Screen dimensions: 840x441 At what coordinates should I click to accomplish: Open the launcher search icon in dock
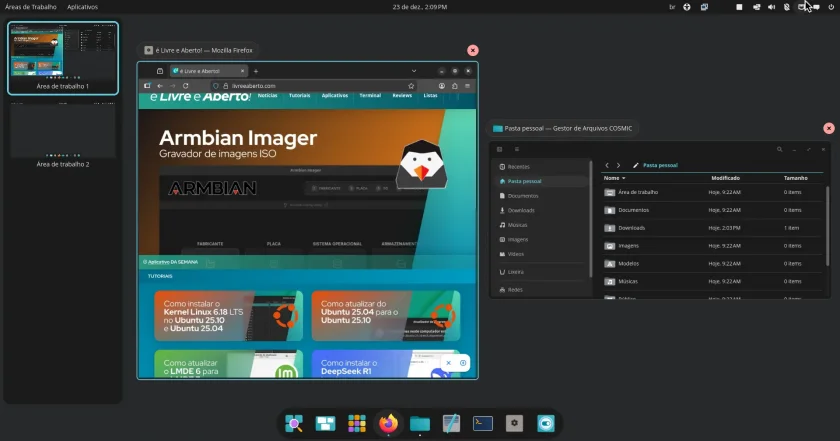(x=294, y=423)
